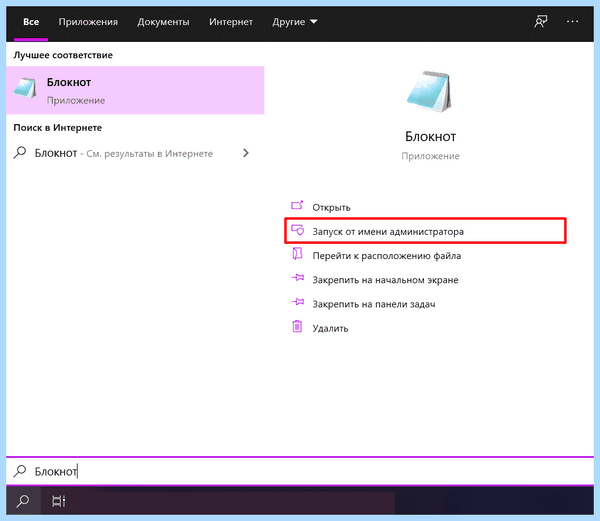
Task: Click Закрепить на начальном экране
Action: tap(385, 280)
